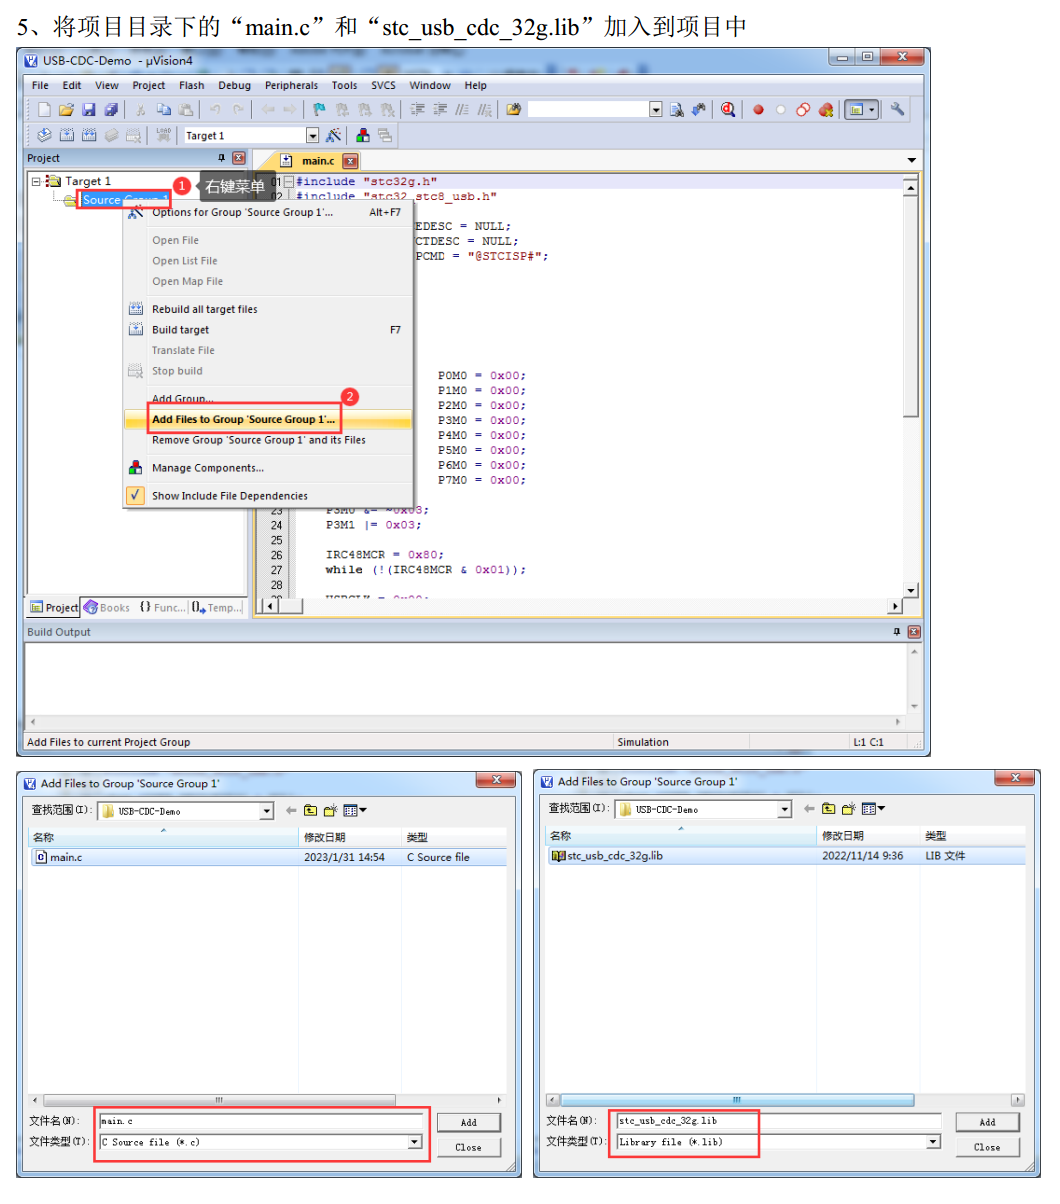Choose Rebuild all target files menu entry

(x=204, y=309)
